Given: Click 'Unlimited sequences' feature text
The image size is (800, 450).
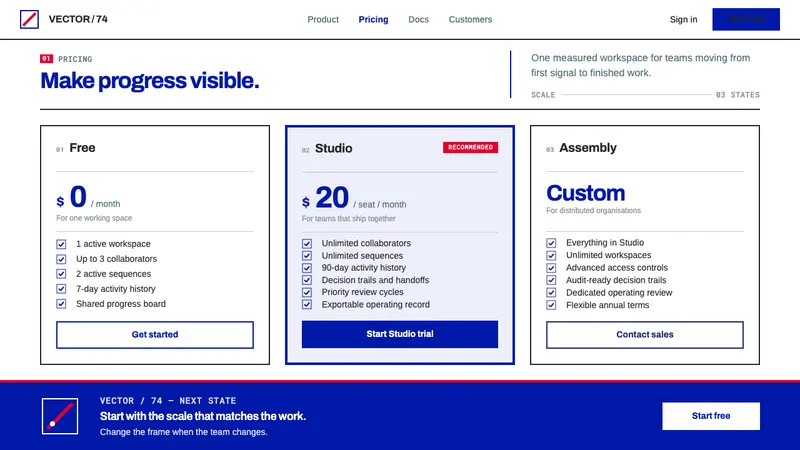Looking at the screenshot, I should tap(362, 256).
